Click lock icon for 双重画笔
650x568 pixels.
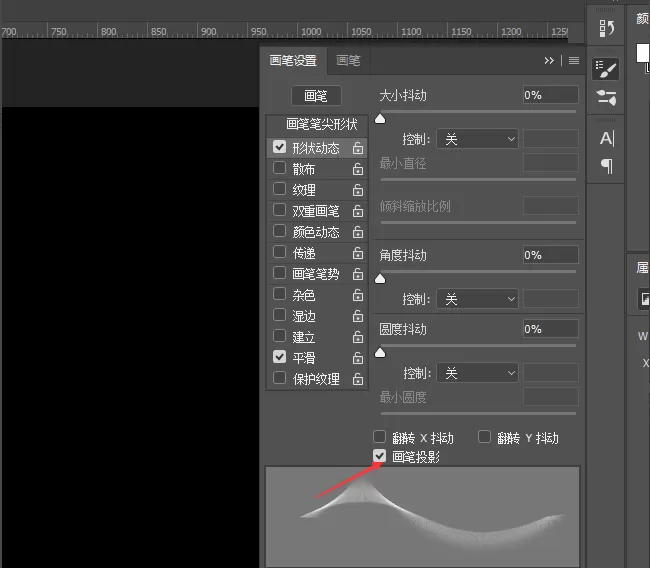click(358, 211)
